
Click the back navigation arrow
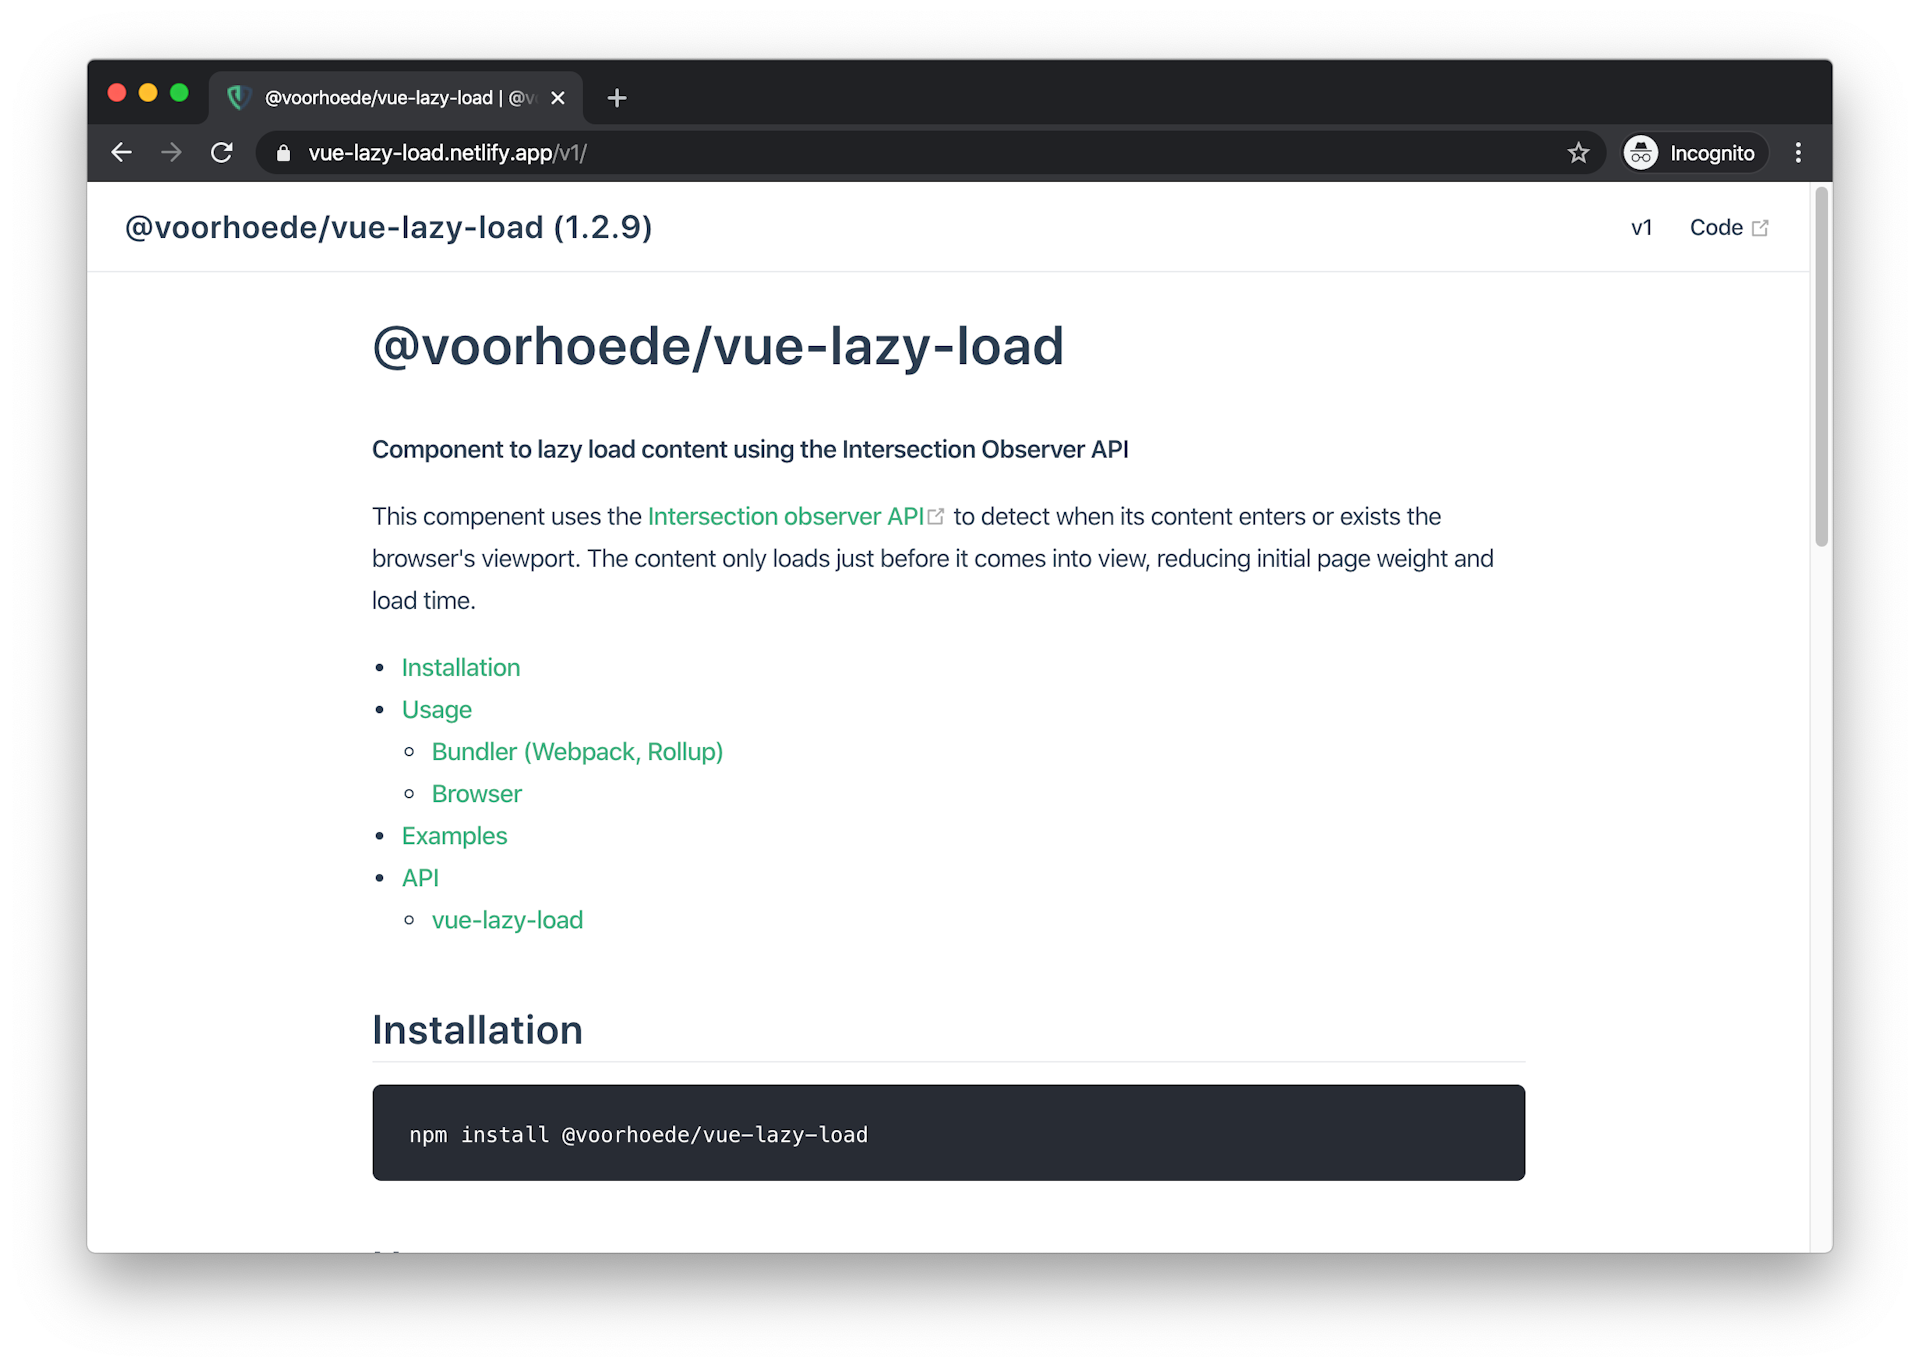121,152
